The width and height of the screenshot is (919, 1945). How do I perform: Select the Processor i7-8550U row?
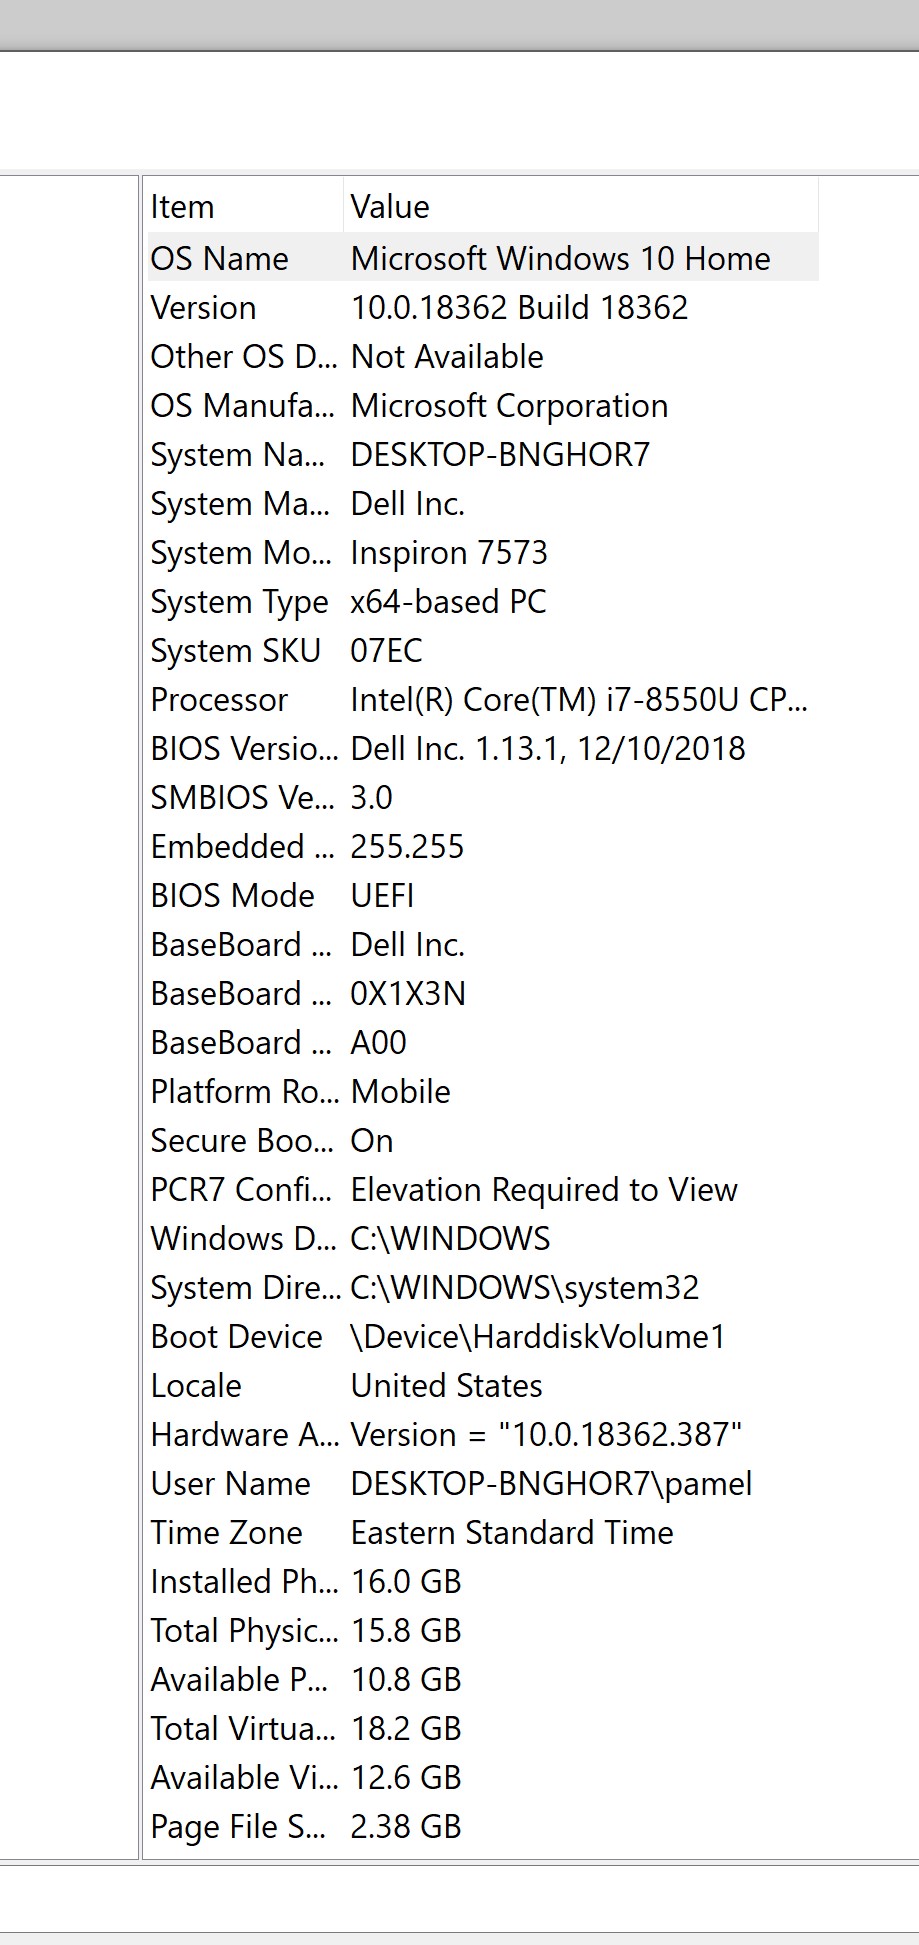click(x=483, y=699)
